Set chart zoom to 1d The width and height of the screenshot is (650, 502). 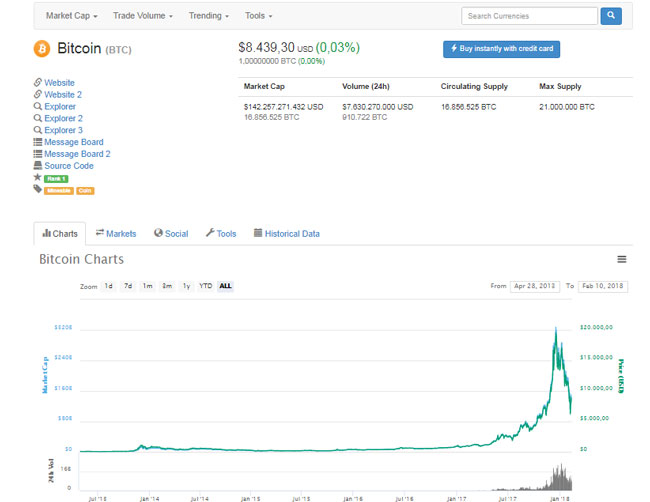click(109, 286)
